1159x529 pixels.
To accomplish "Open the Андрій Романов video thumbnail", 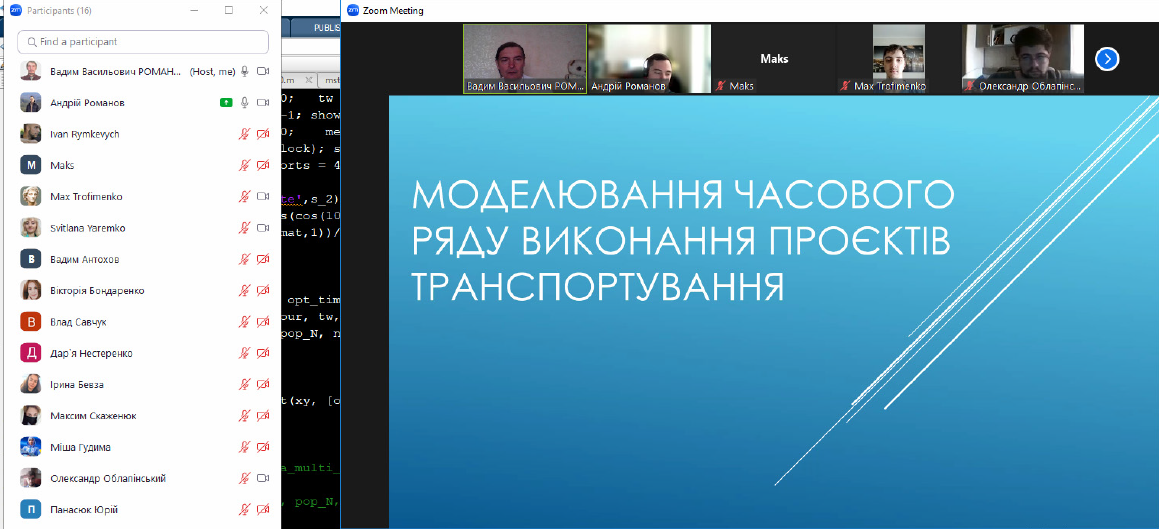I will tap(649, 58).
